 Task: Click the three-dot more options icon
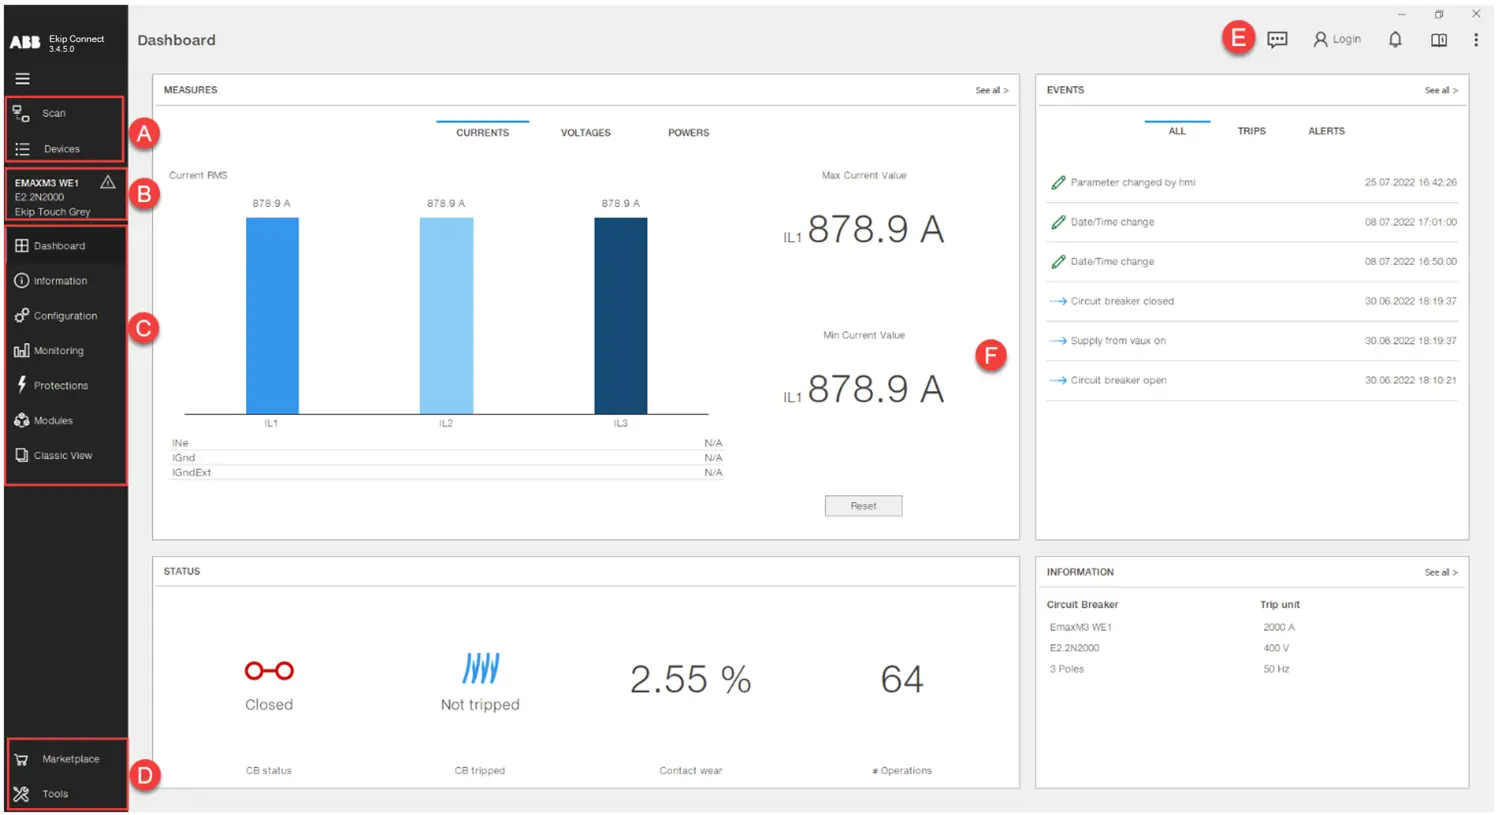click(1476, 40)
